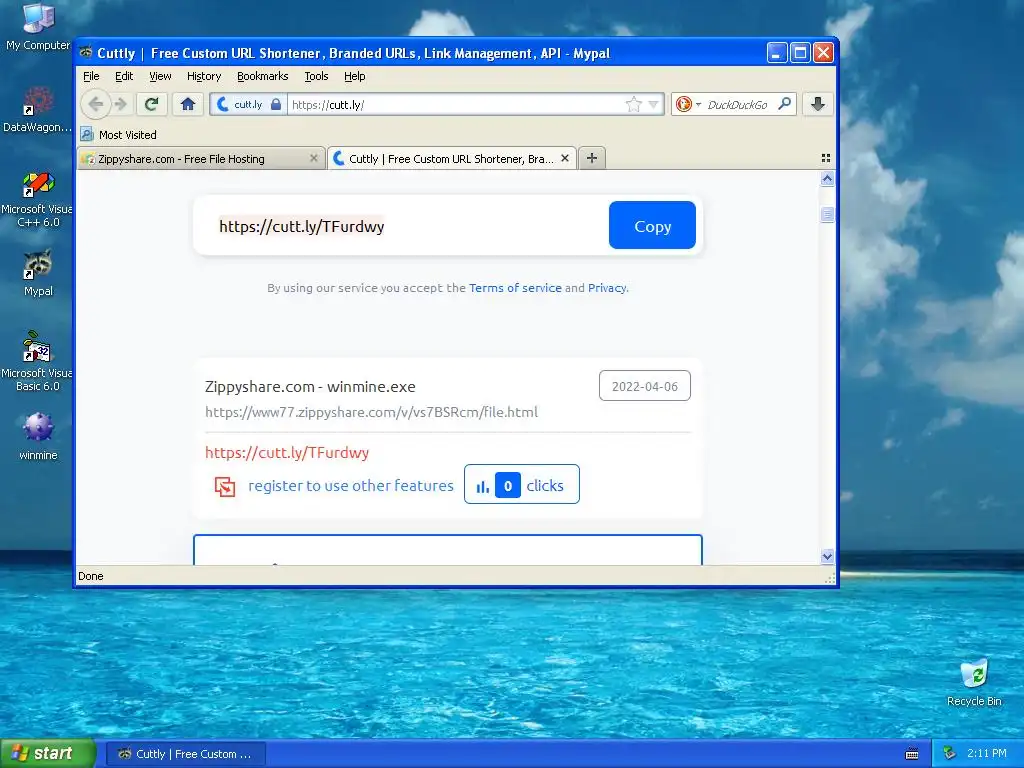Click the page scrollbar down arrow

(827, 556)
